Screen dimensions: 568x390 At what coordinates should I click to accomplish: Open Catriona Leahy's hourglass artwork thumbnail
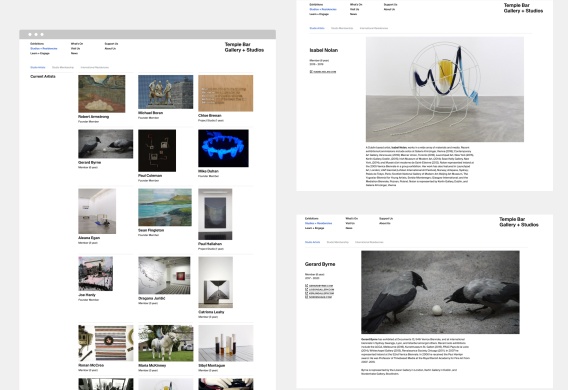point(216,282)
